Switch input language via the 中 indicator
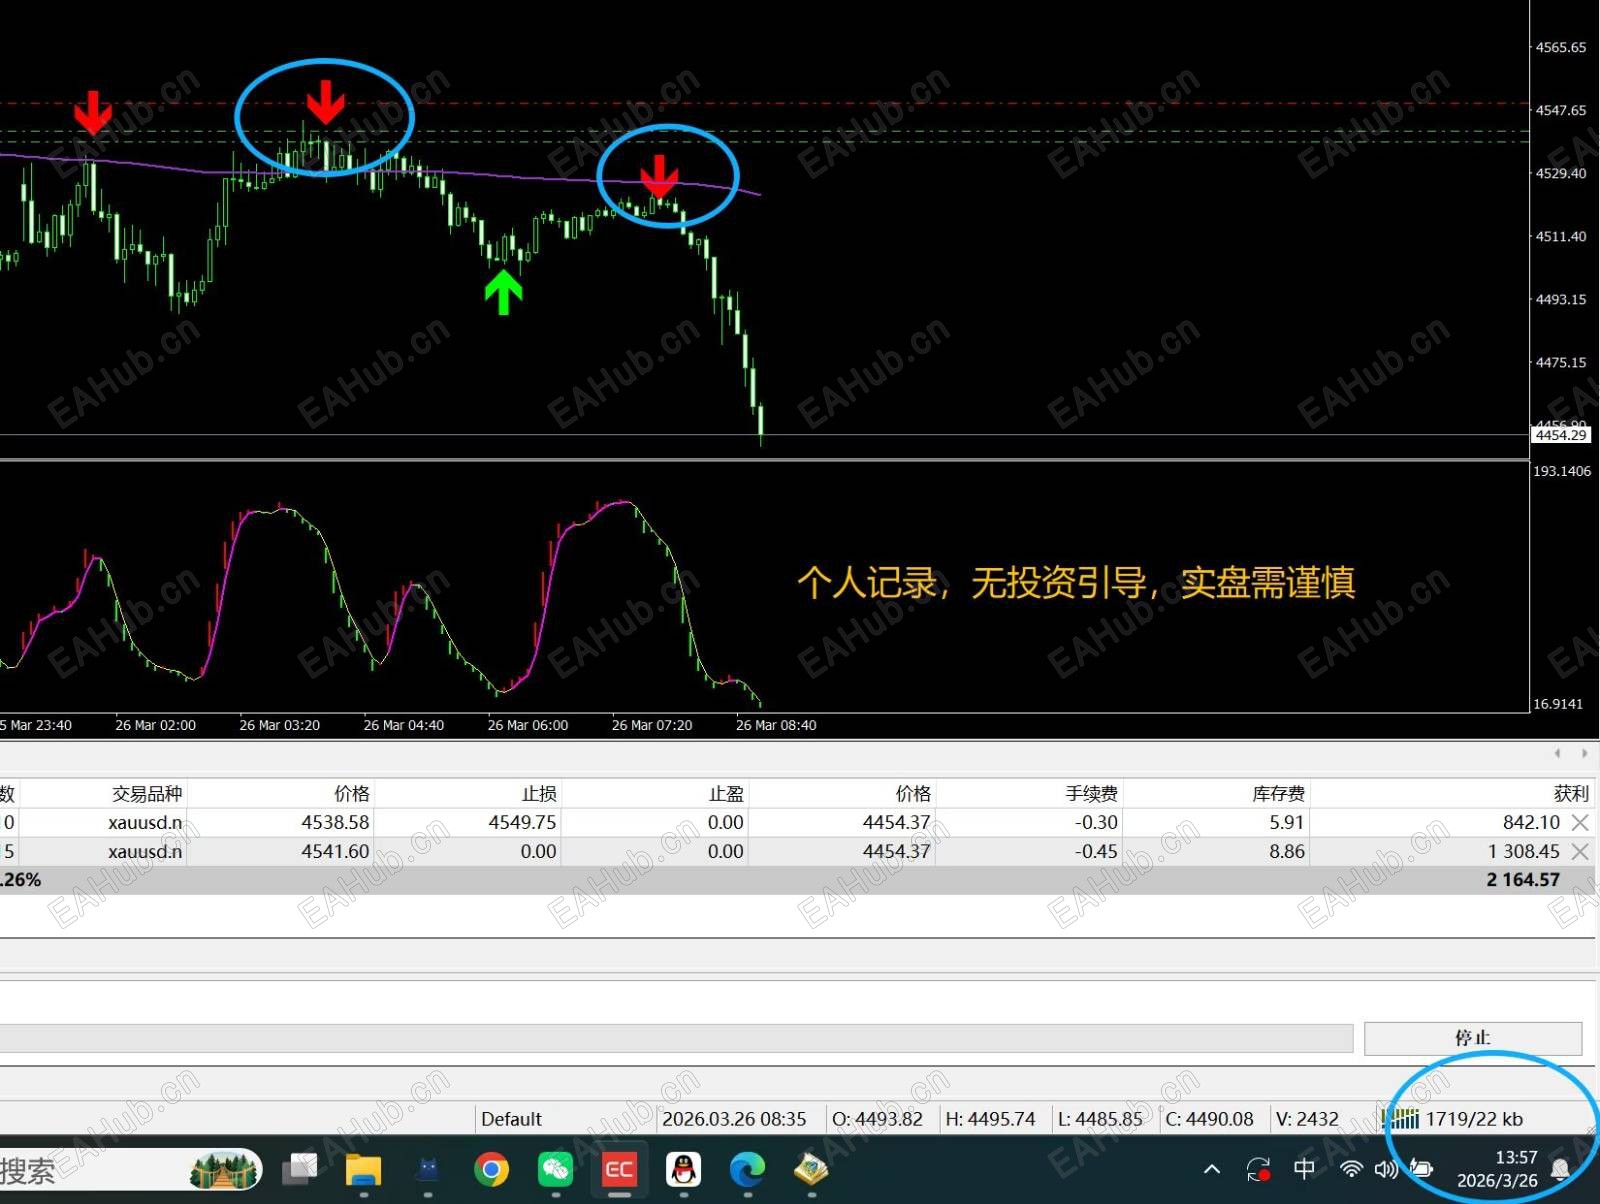The height and width of the screenshot is (1204, 1600). [1304, 1169]
